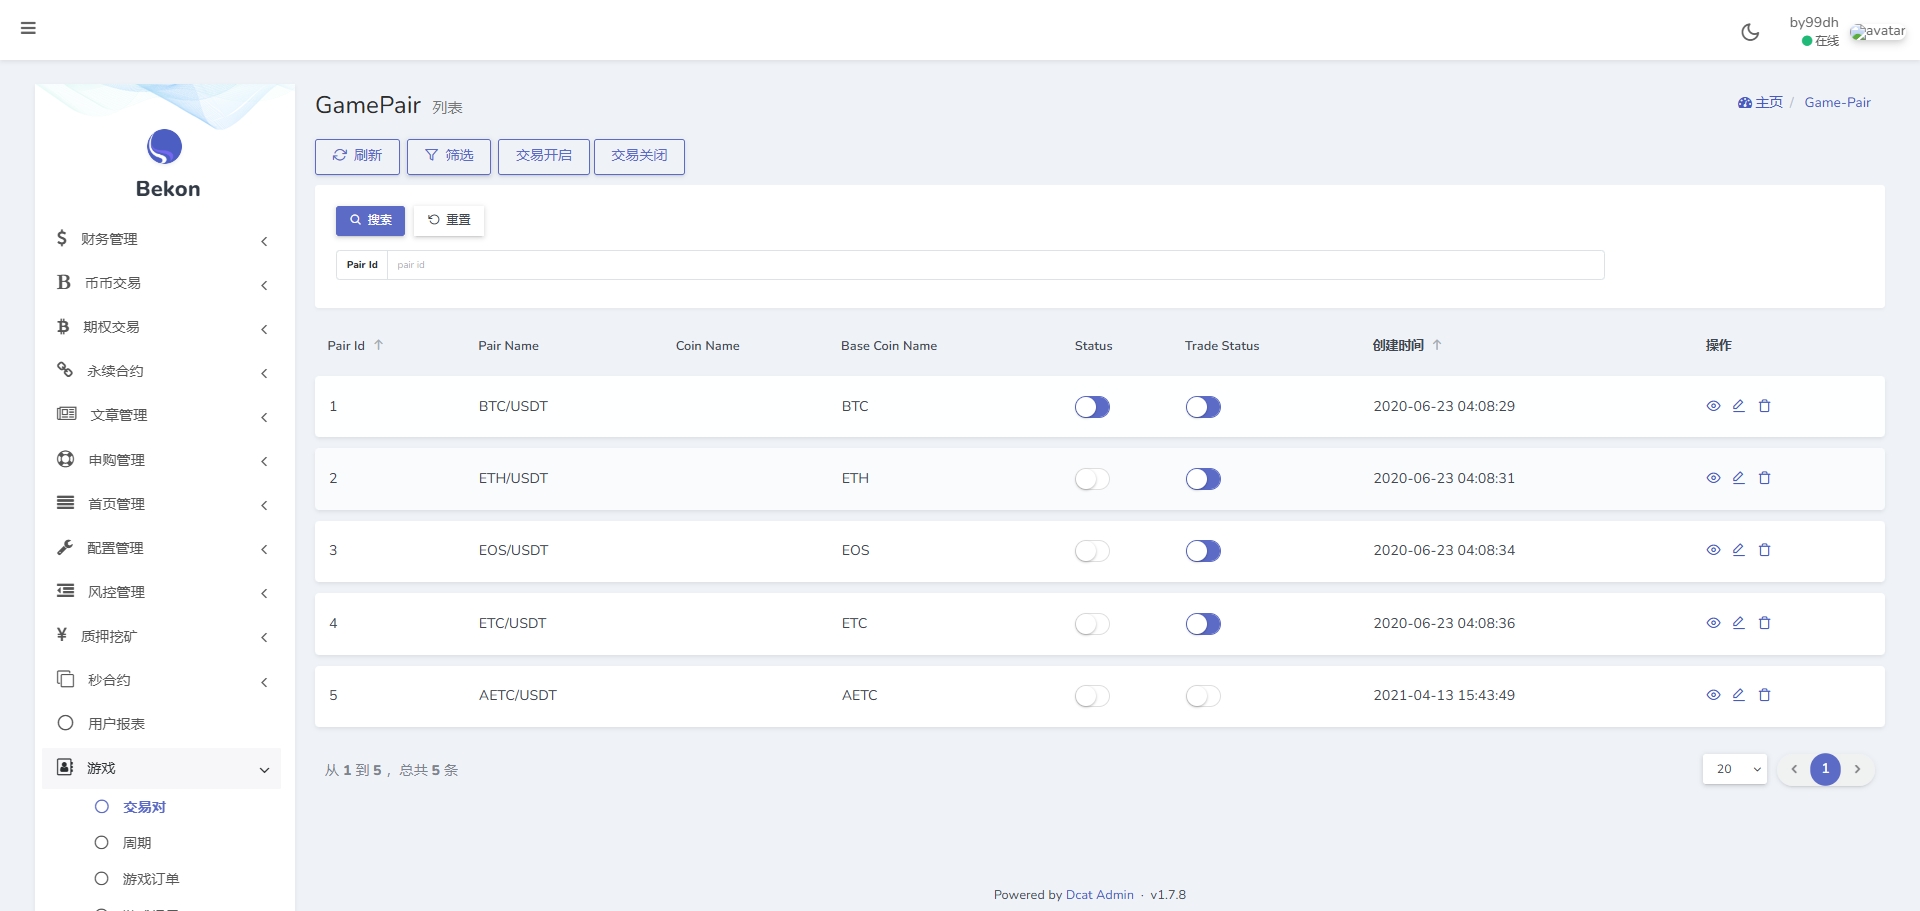This screenshot has height=911, width=1920.
Task: Disable Status switch for BTC/USDT
Action: [1092, 407]
